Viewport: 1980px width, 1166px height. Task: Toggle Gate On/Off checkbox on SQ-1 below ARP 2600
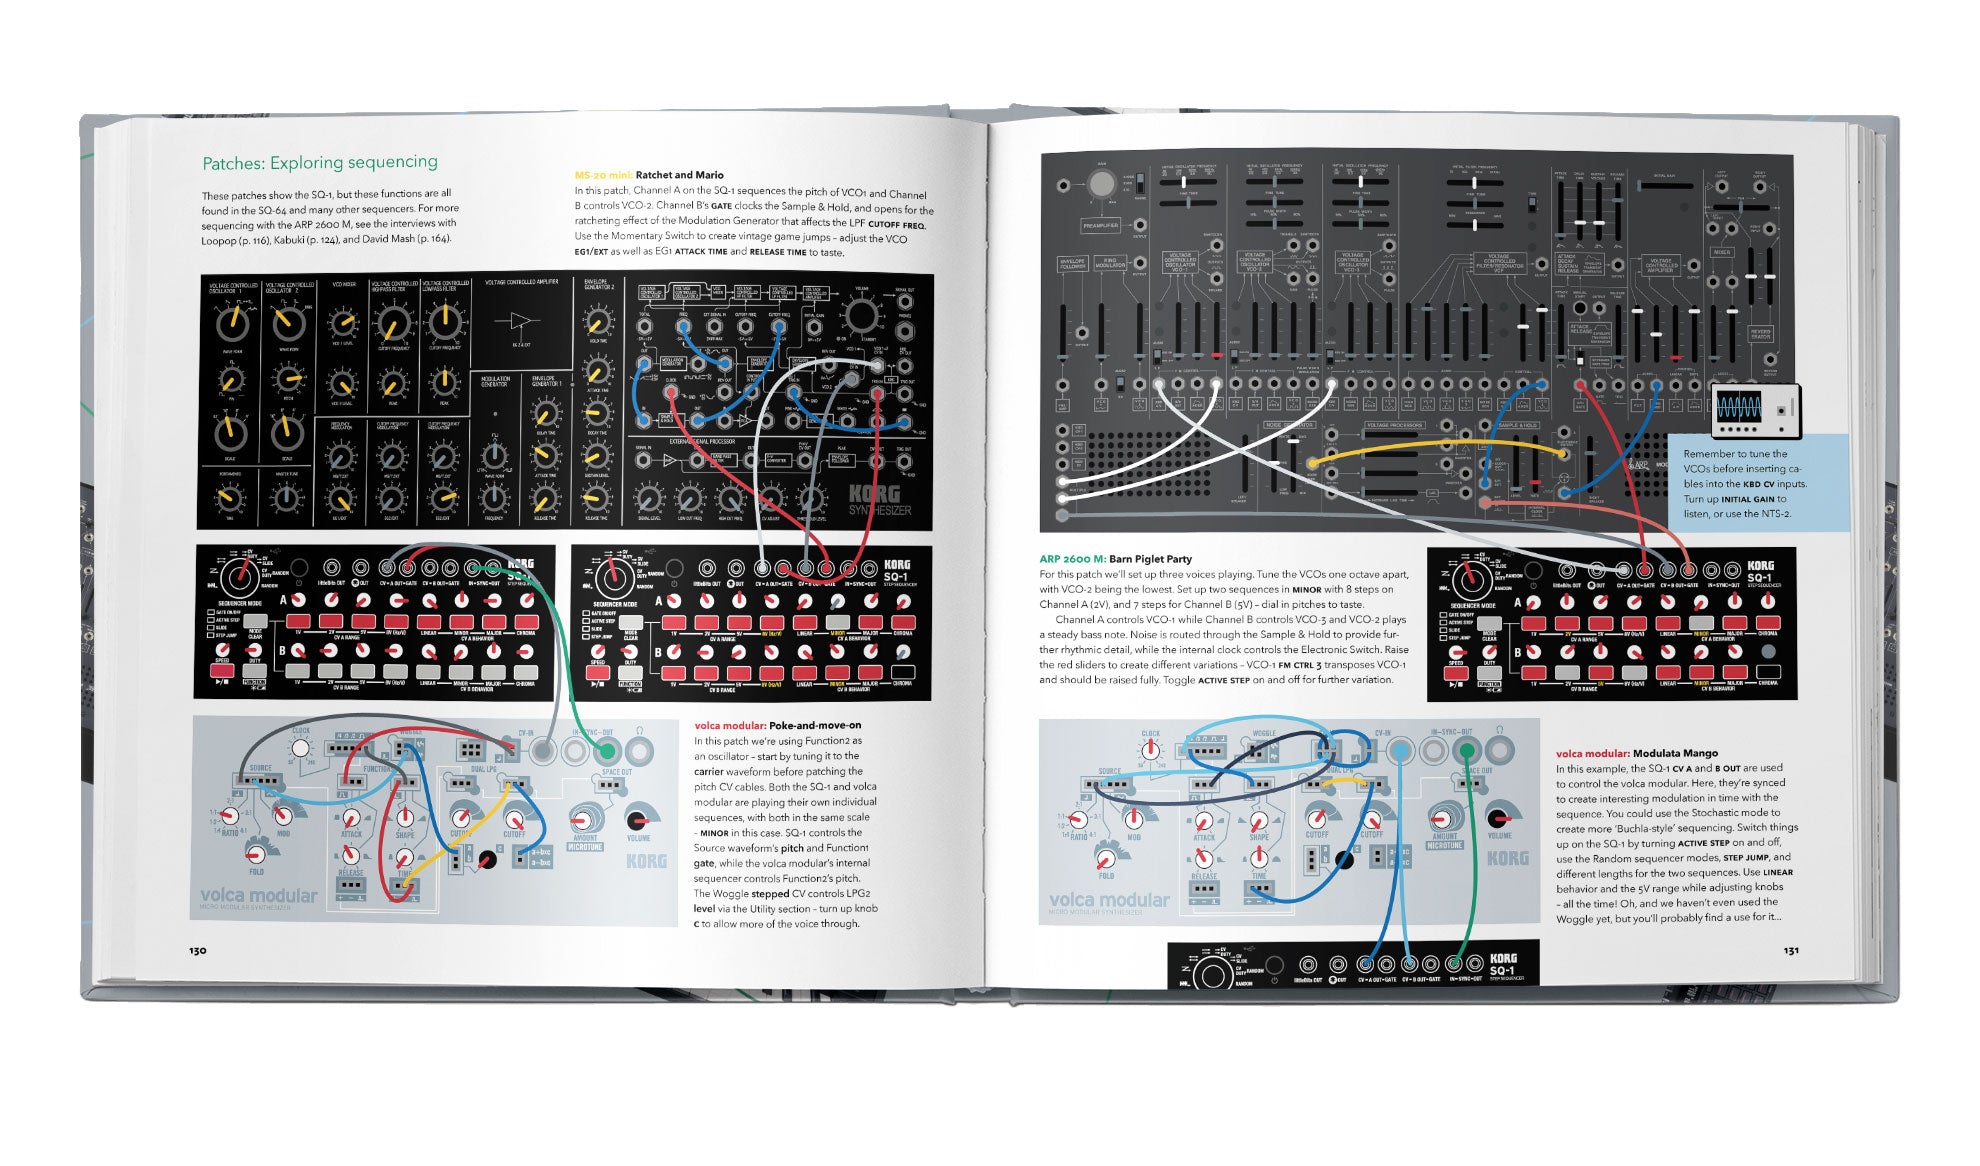[x=1444, y=615]
